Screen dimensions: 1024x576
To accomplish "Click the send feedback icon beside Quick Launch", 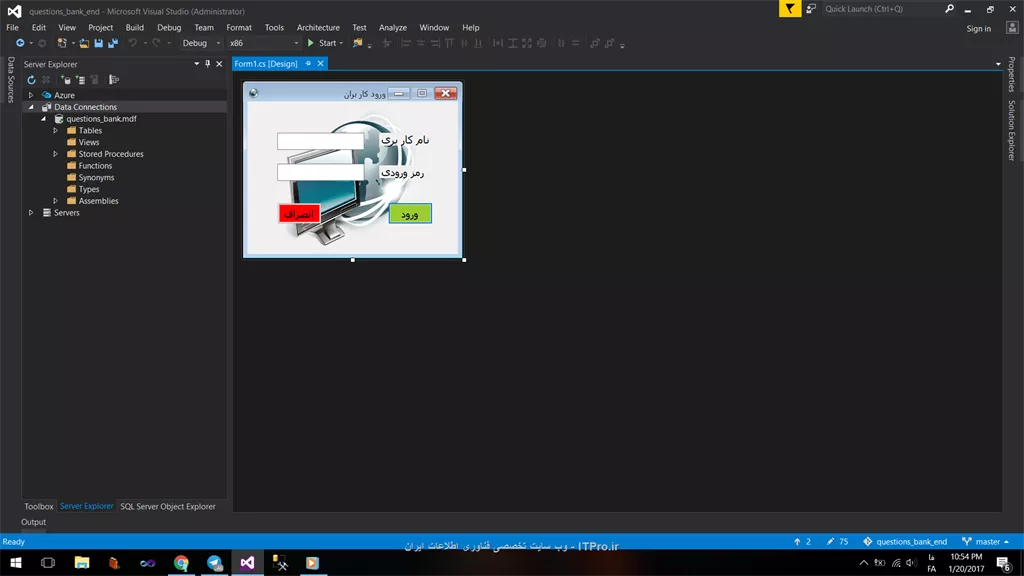I will tap(811, 8).
